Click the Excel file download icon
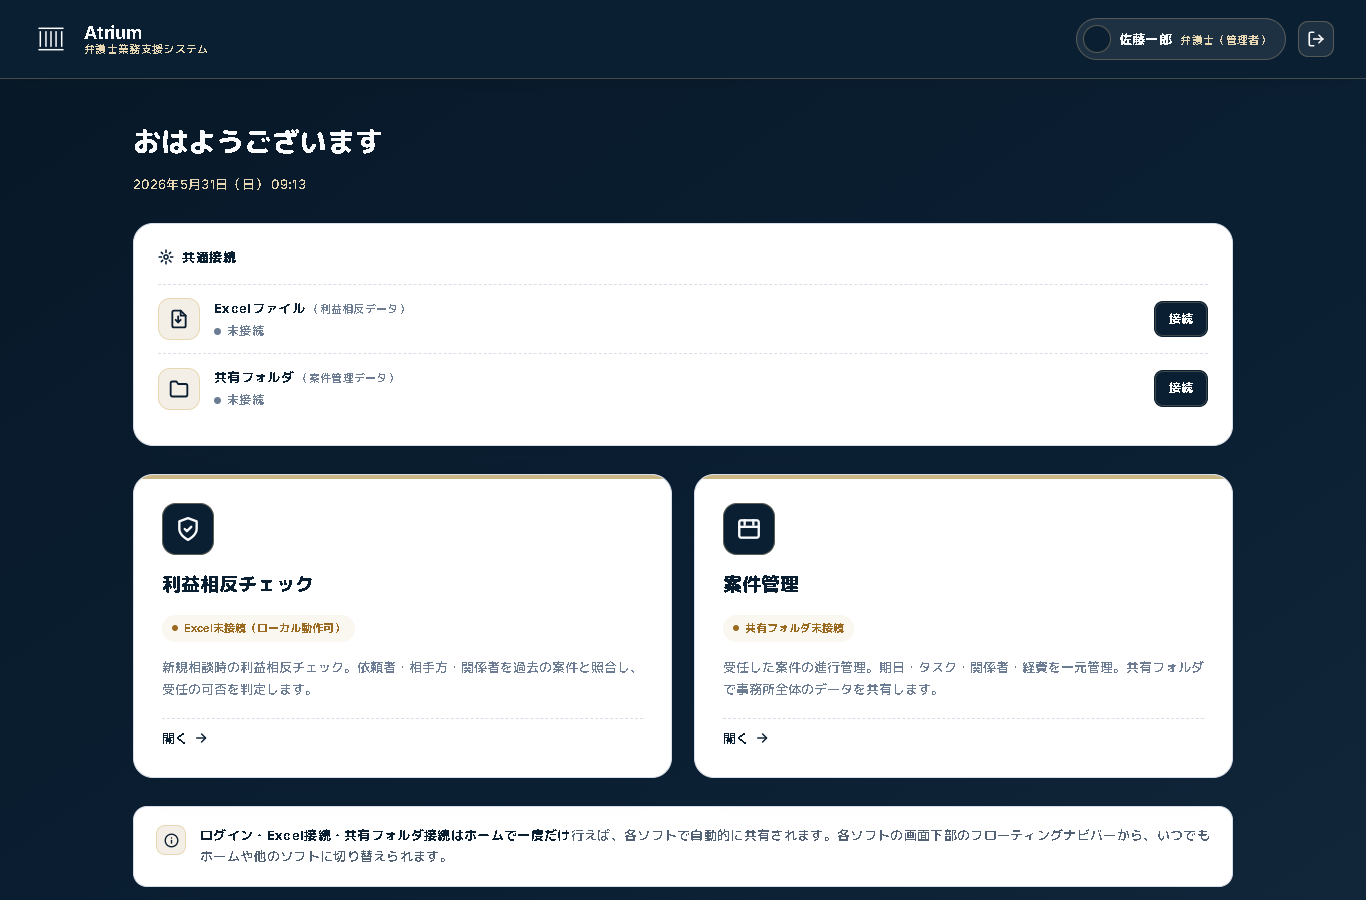The image size is (1366, 900). point(179,319)
